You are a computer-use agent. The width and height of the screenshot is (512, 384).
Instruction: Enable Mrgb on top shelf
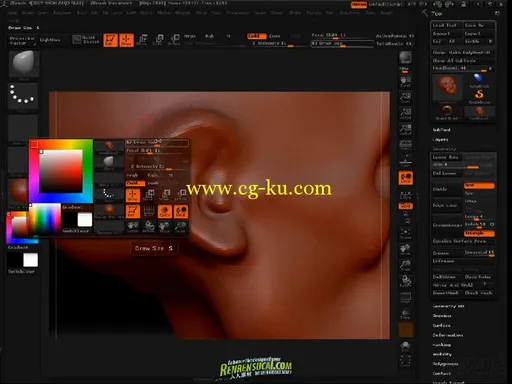(190, 36)
